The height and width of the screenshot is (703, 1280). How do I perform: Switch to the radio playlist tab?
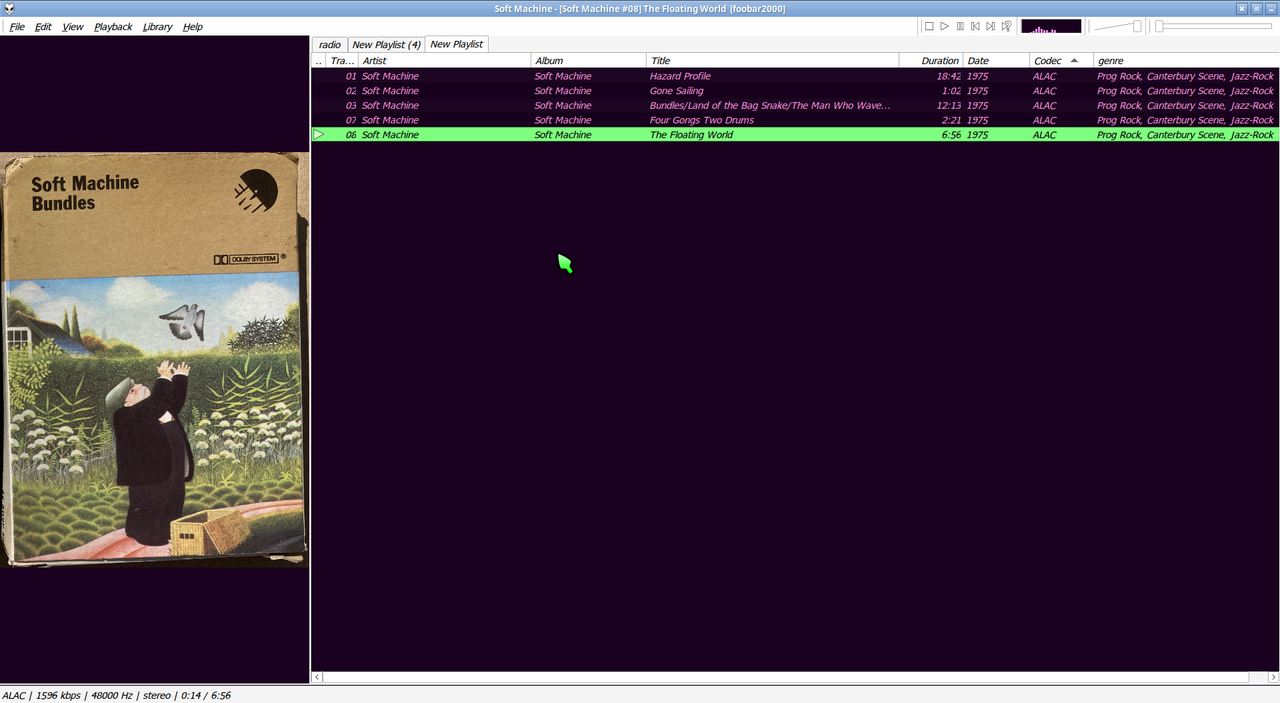(x=330, y=45)
